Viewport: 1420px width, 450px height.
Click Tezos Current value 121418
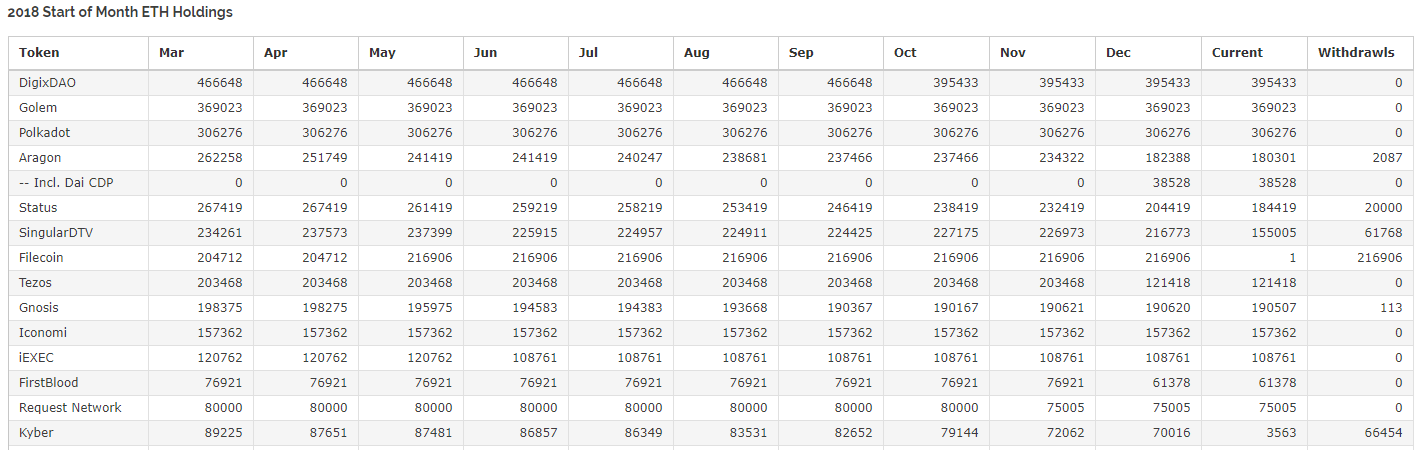[x=1273, y=283]
